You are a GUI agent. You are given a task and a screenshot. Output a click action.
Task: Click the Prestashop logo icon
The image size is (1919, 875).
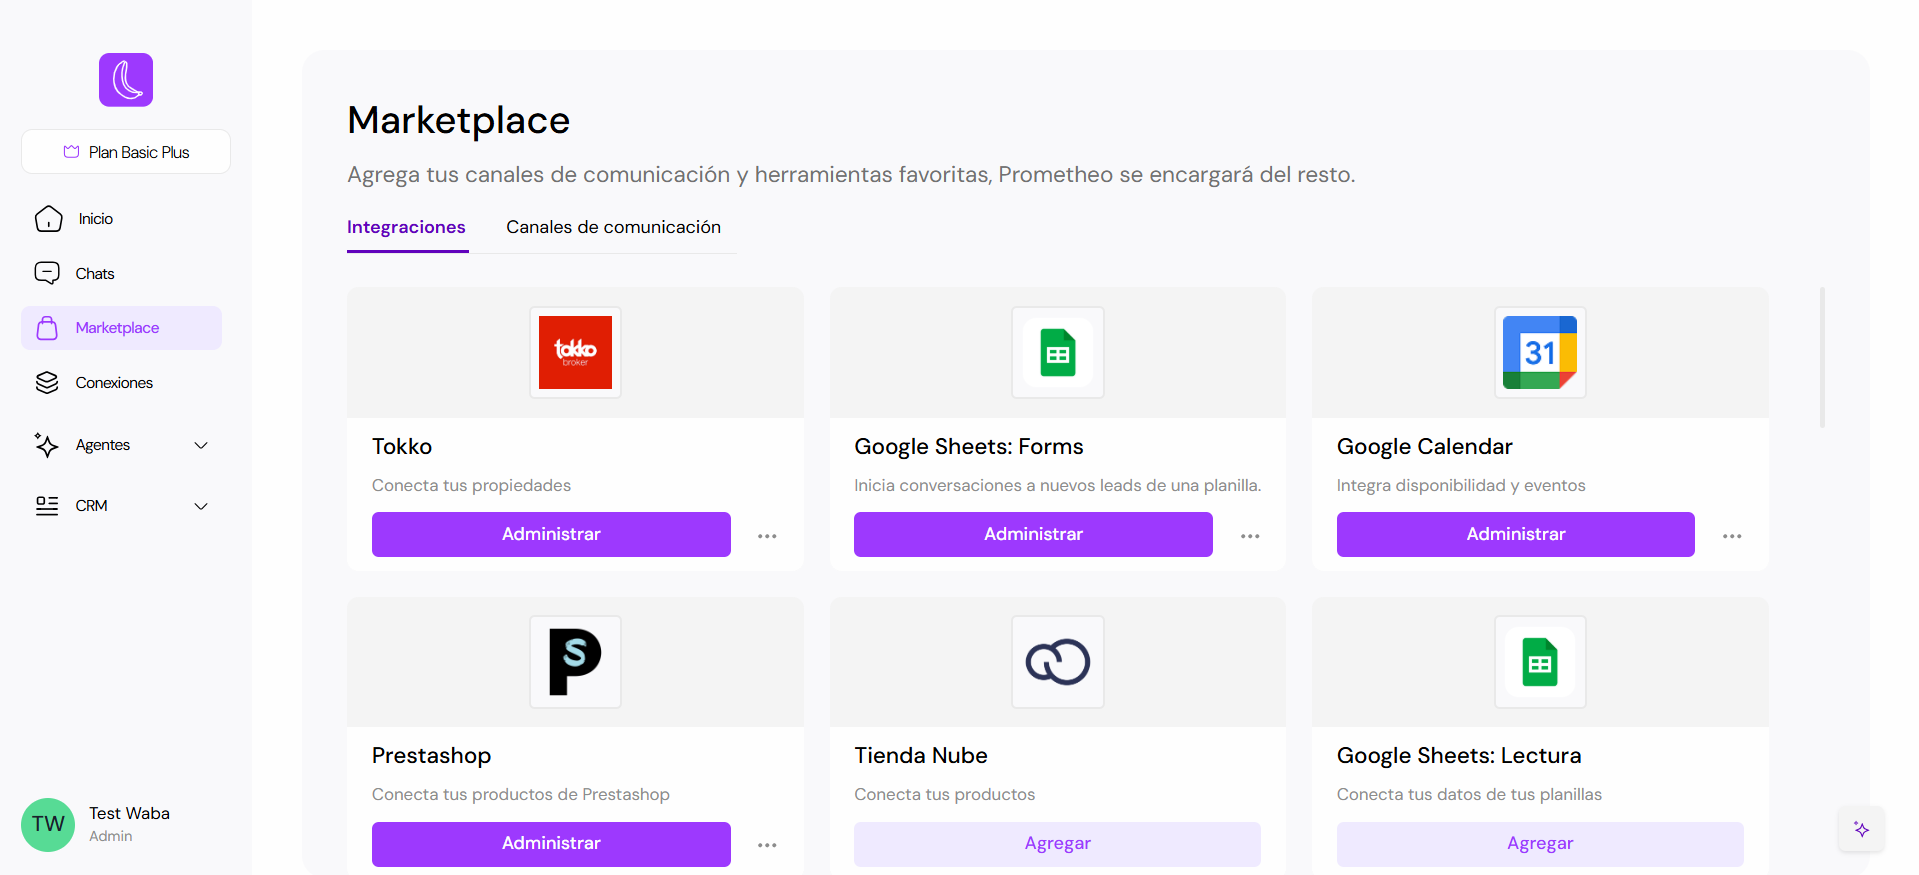point(575,662)
